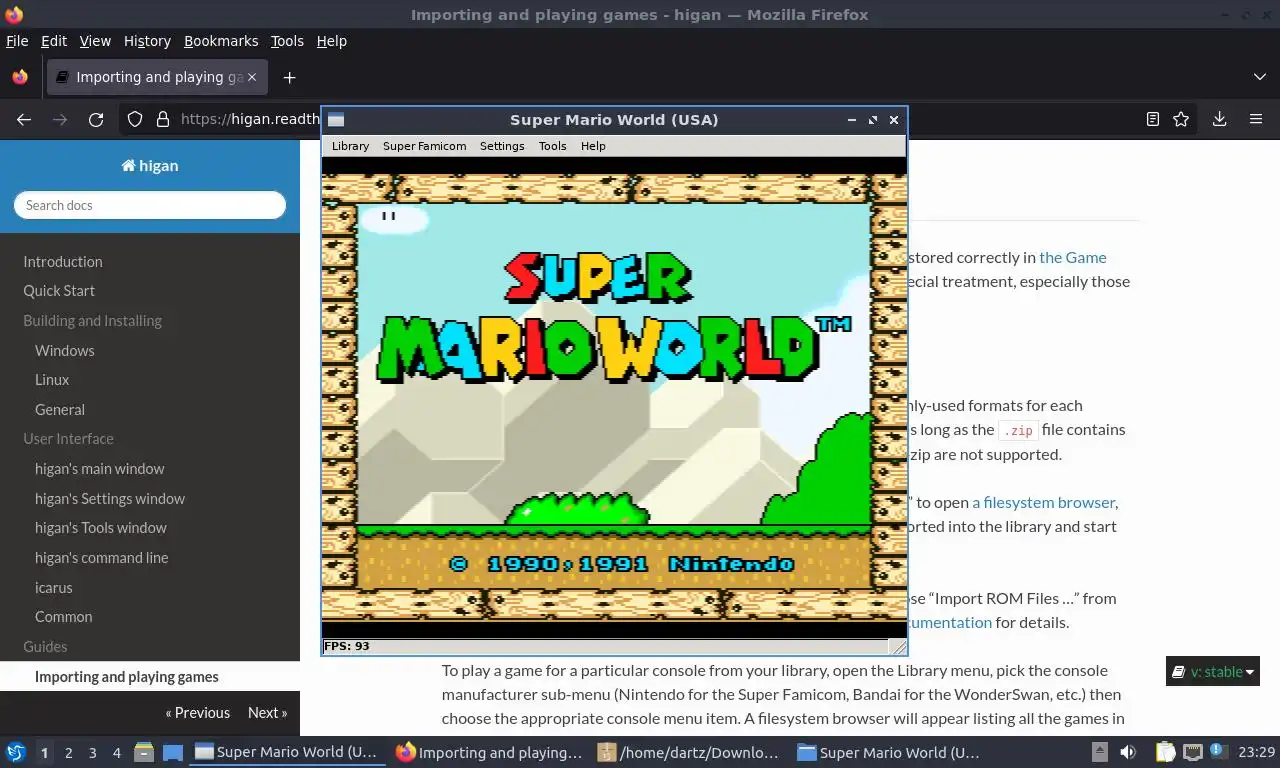Image resolution: width=1280 pixels, height=768 pixels.
Task: Expand the list all tabs chevron
Action: click(1260, 77)
